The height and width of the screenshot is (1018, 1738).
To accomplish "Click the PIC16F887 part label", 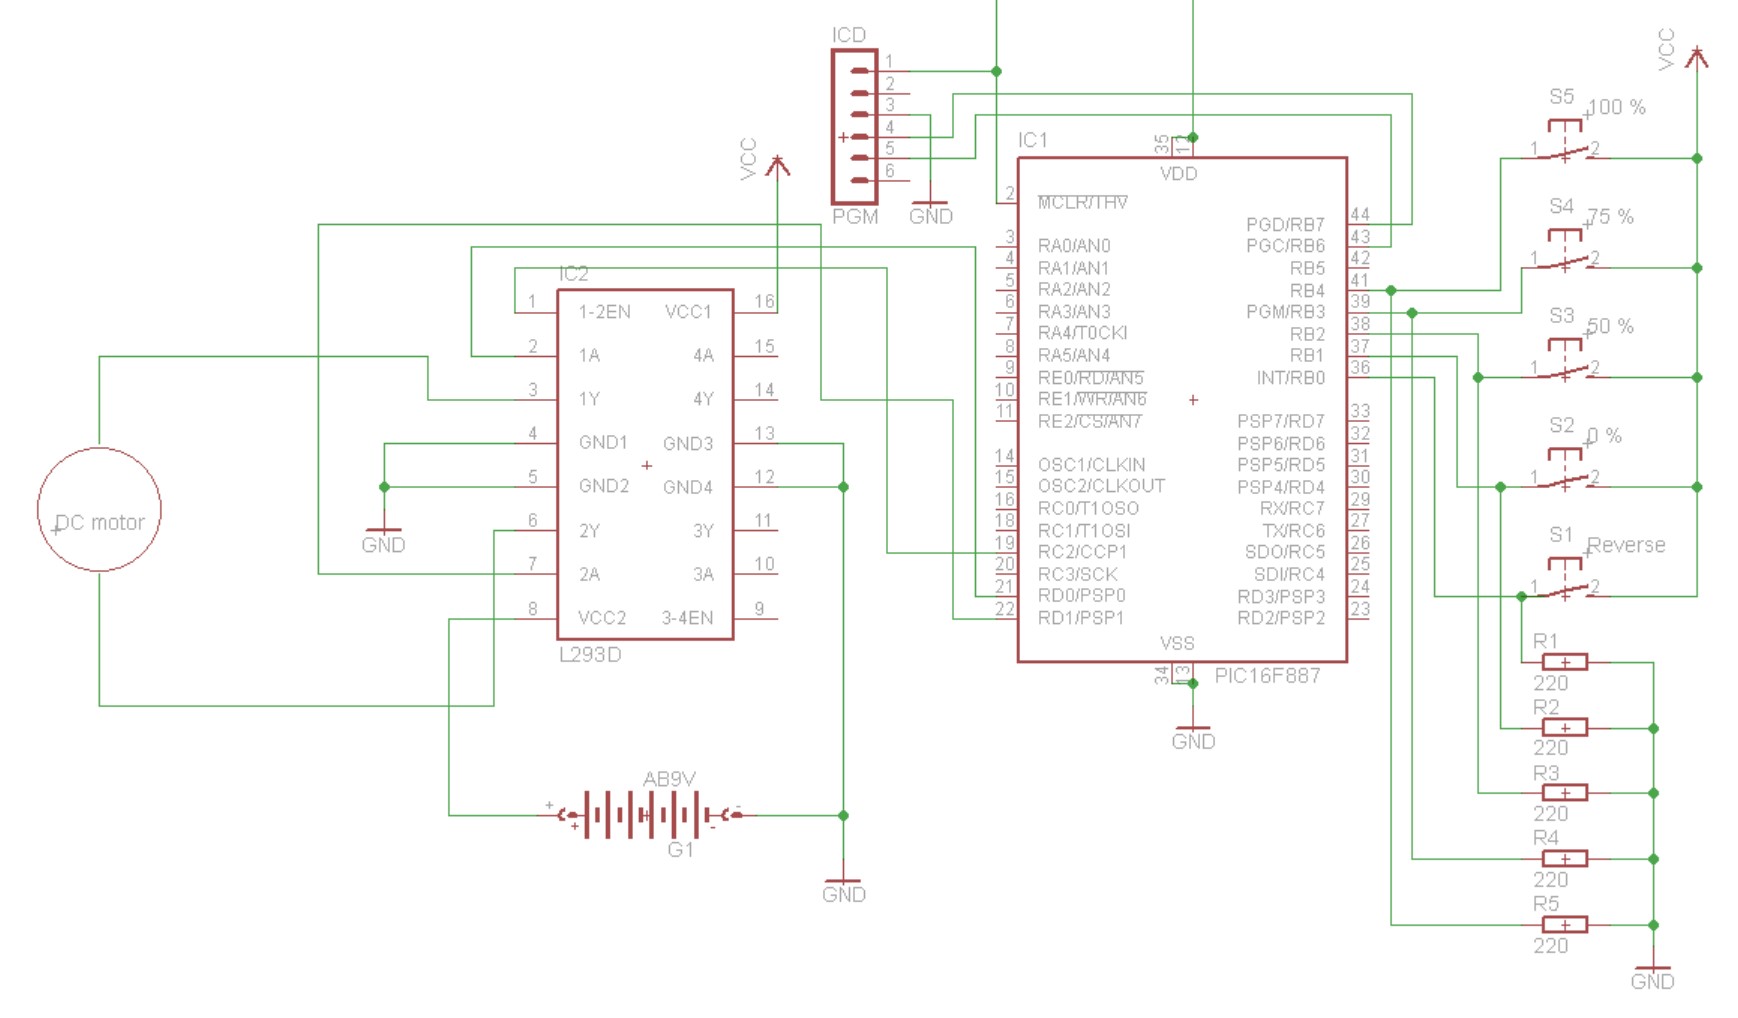I will click(x=1267, y=676).
